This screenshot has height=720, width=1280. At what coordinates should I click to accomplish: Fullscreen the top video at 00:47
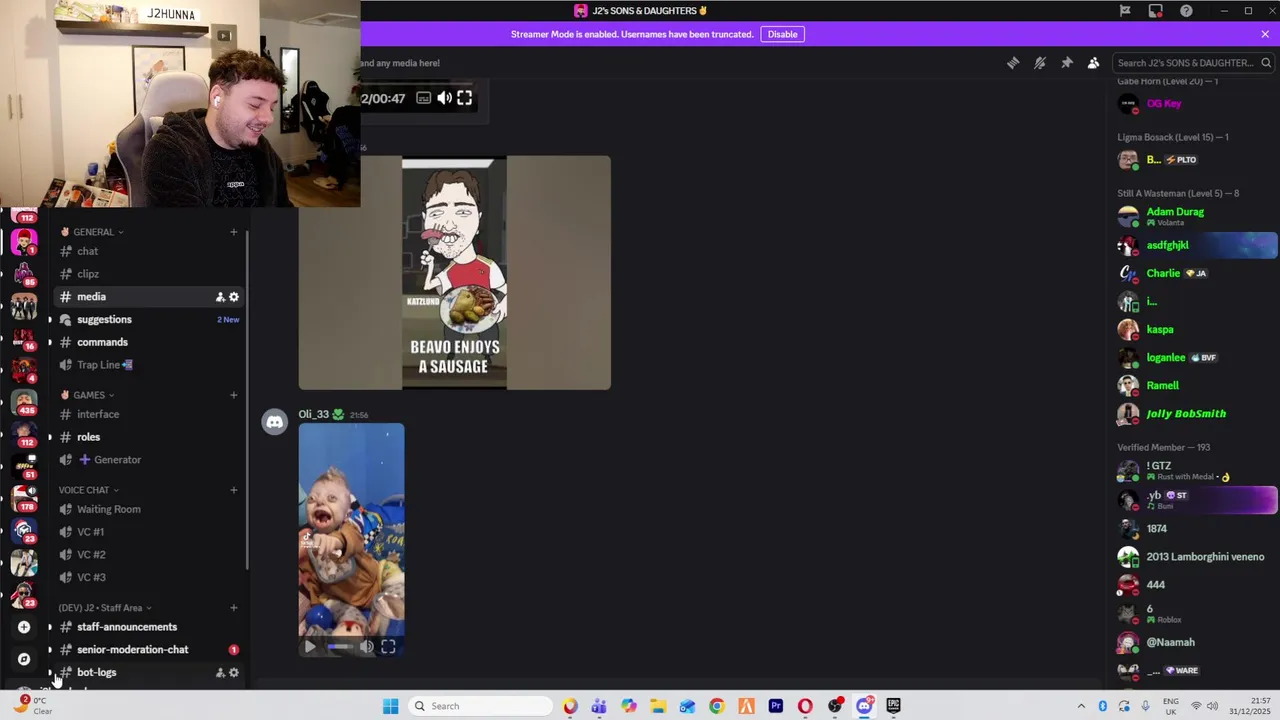pyautogui.click(x=464, y=98)
